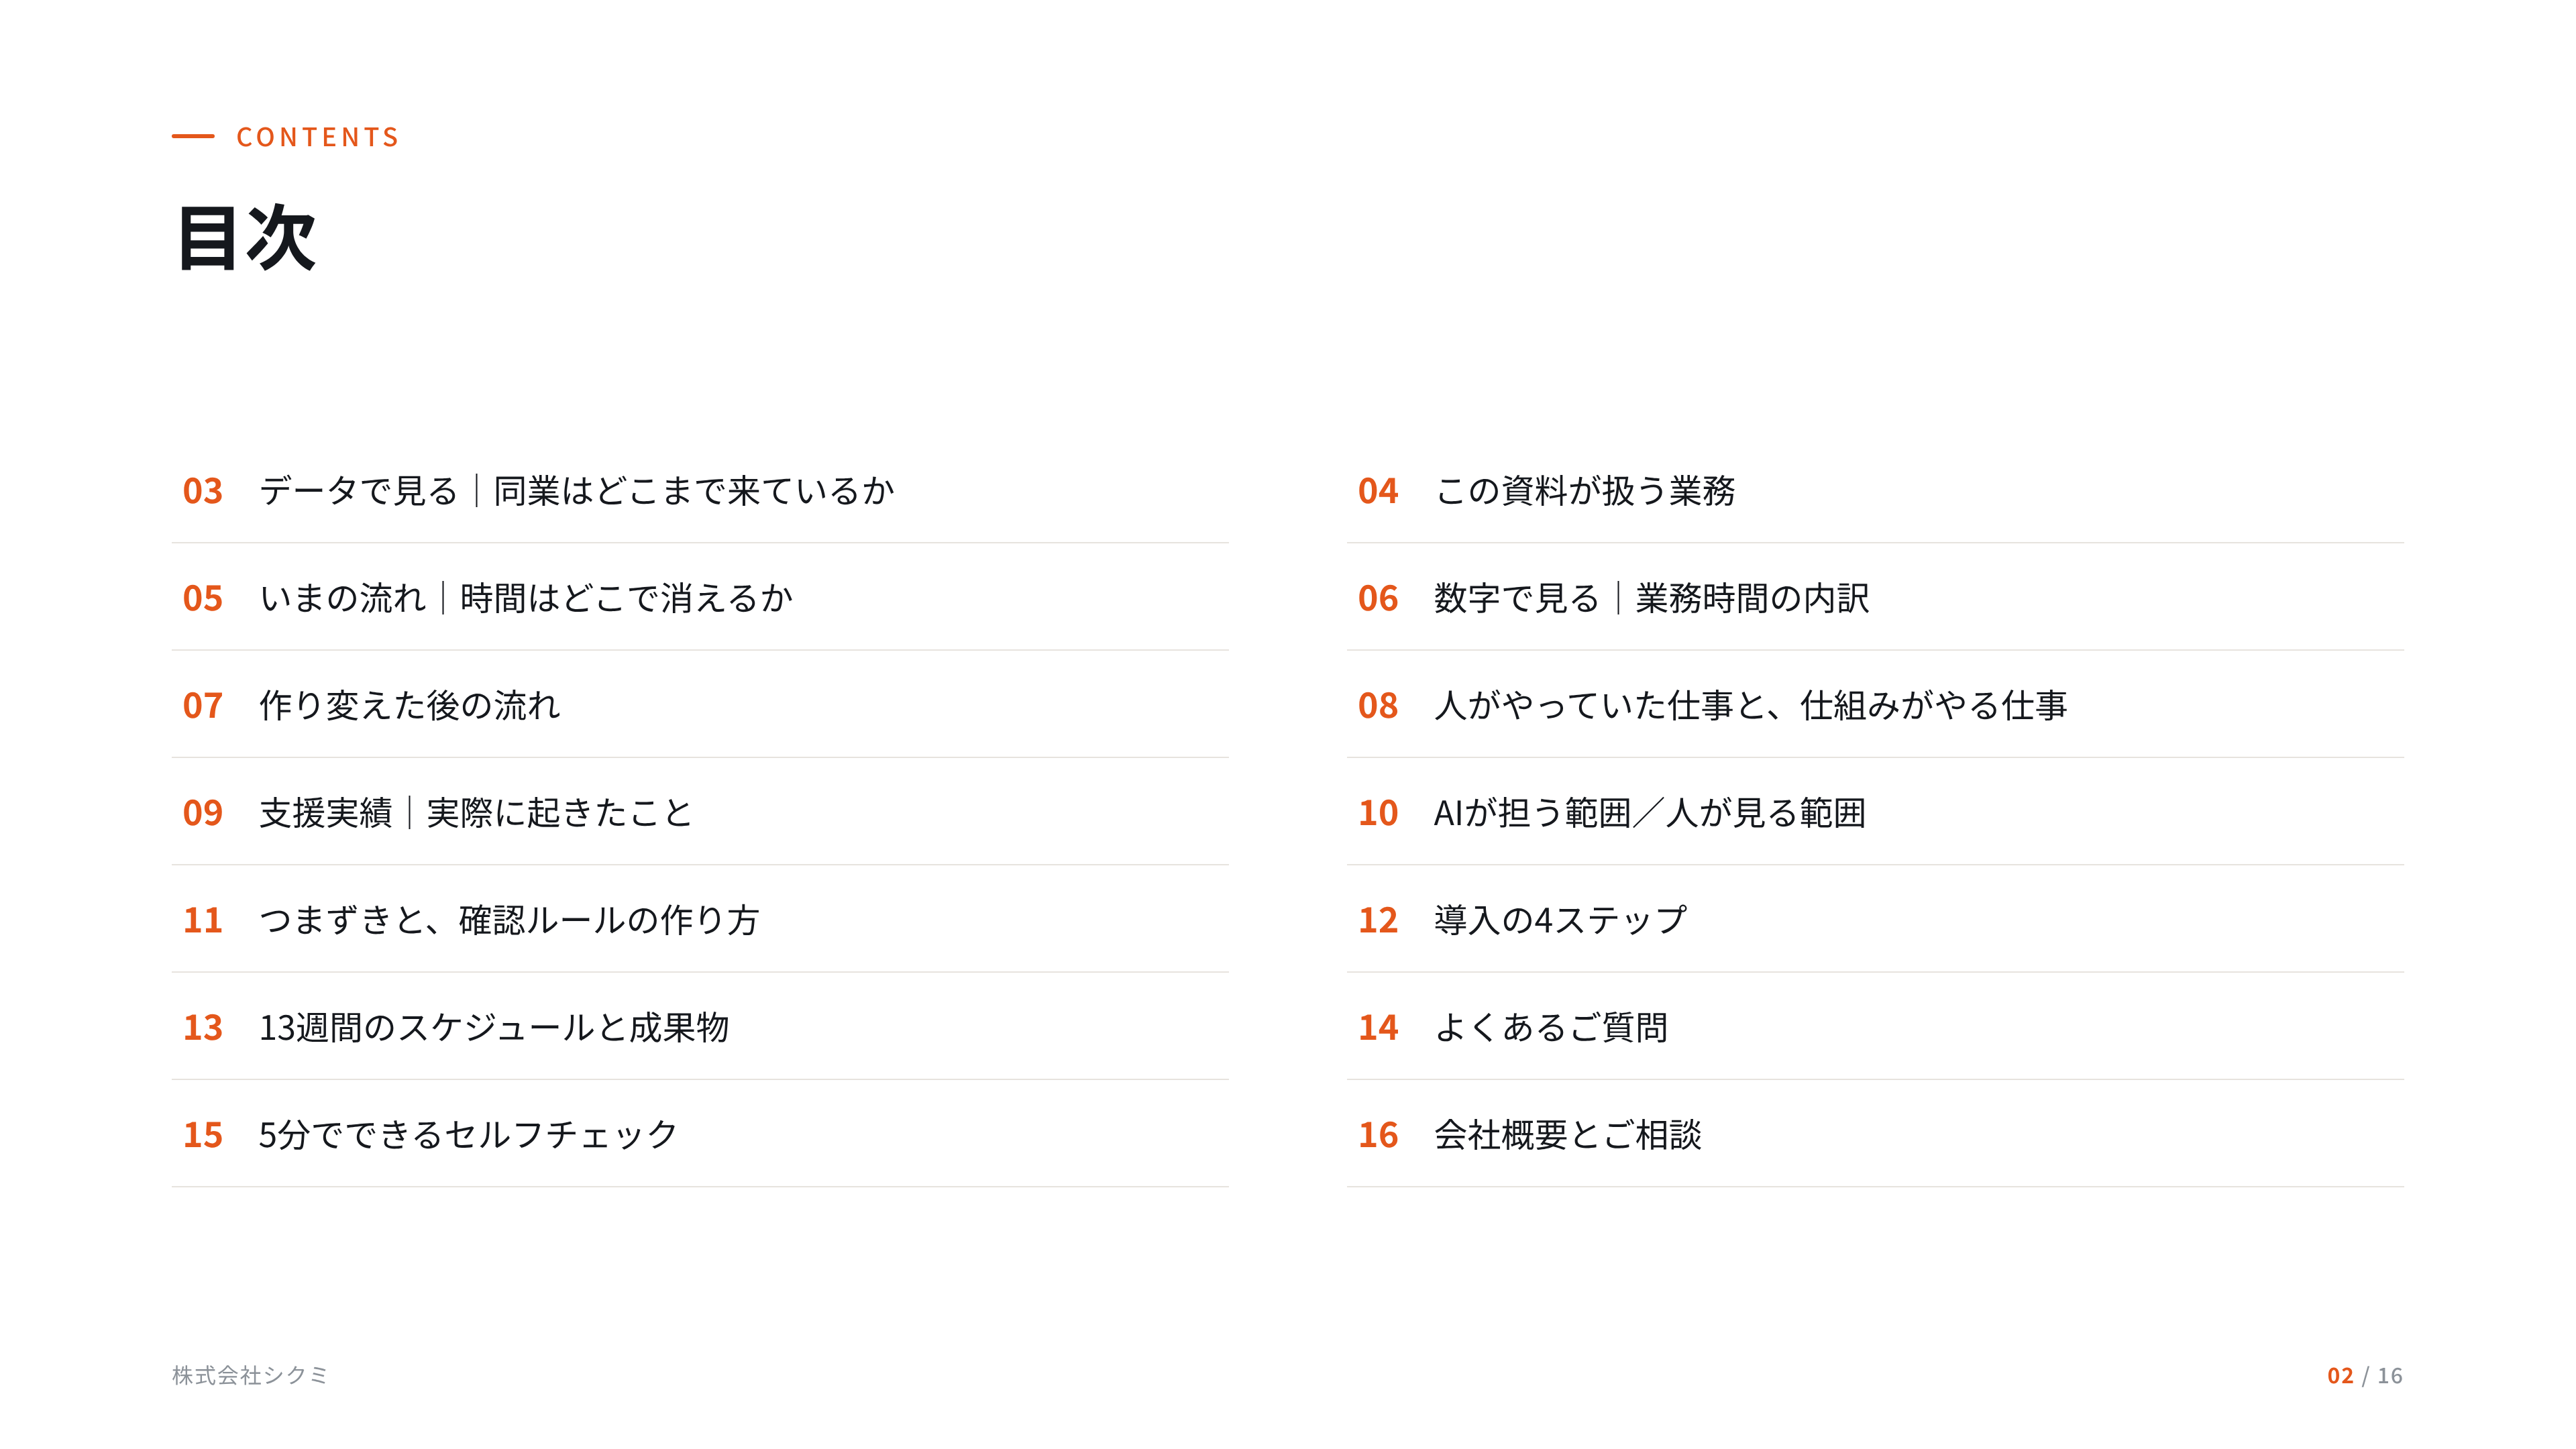Open item 14 よくあるご質問

point(1875,1027)
